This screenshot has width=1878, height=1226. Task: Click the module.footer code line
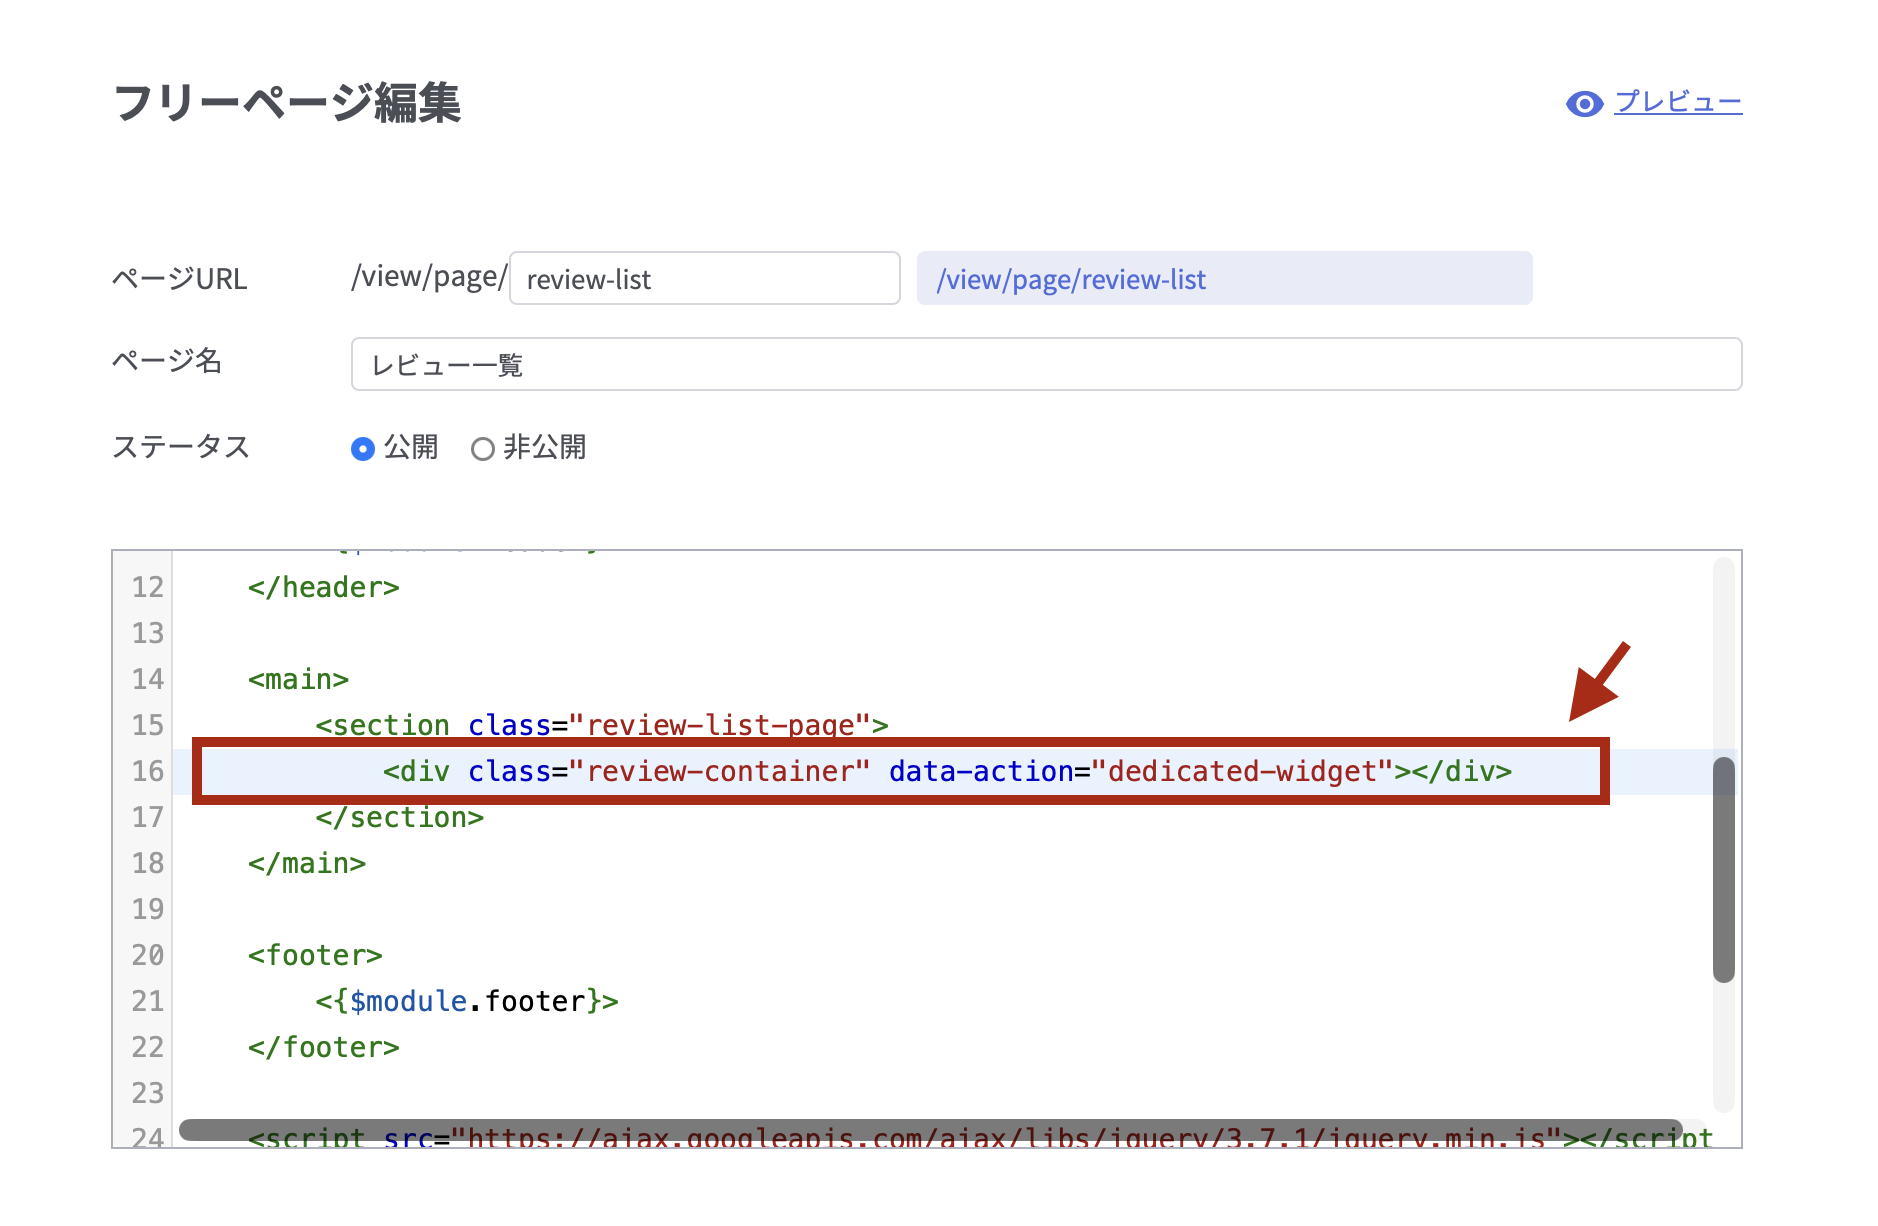467,1002
